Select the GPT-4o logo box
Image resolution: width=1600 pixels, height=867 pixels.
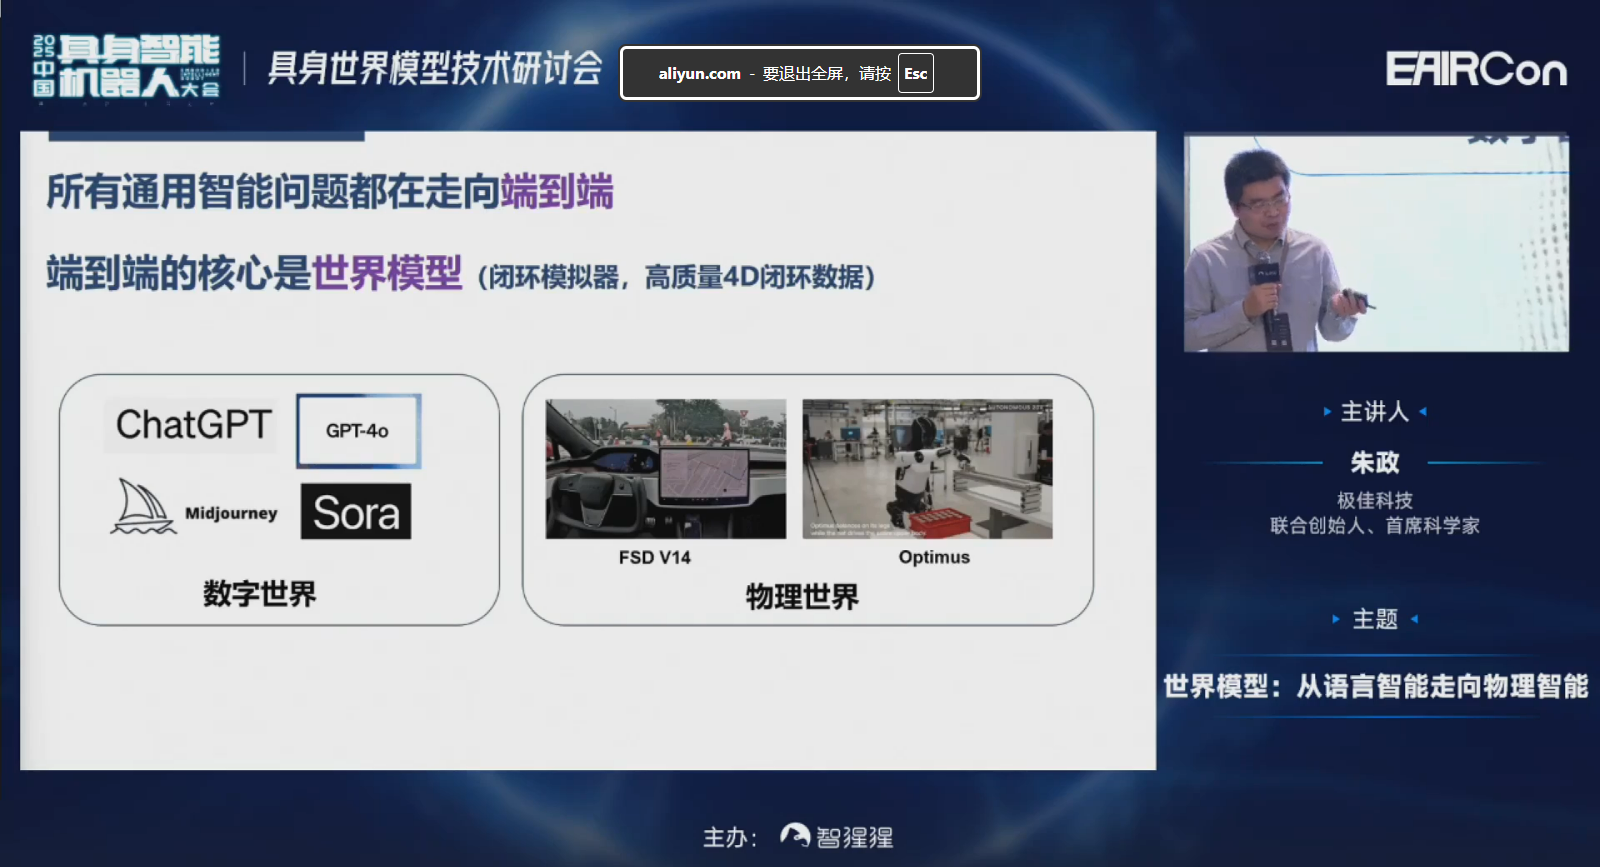point(358,431)
